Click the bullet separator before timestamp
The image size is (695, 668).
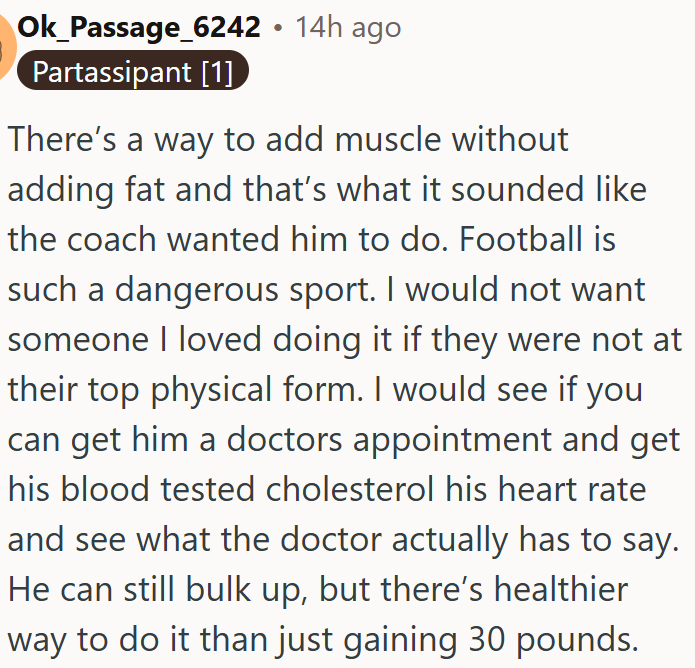point(280,28)
